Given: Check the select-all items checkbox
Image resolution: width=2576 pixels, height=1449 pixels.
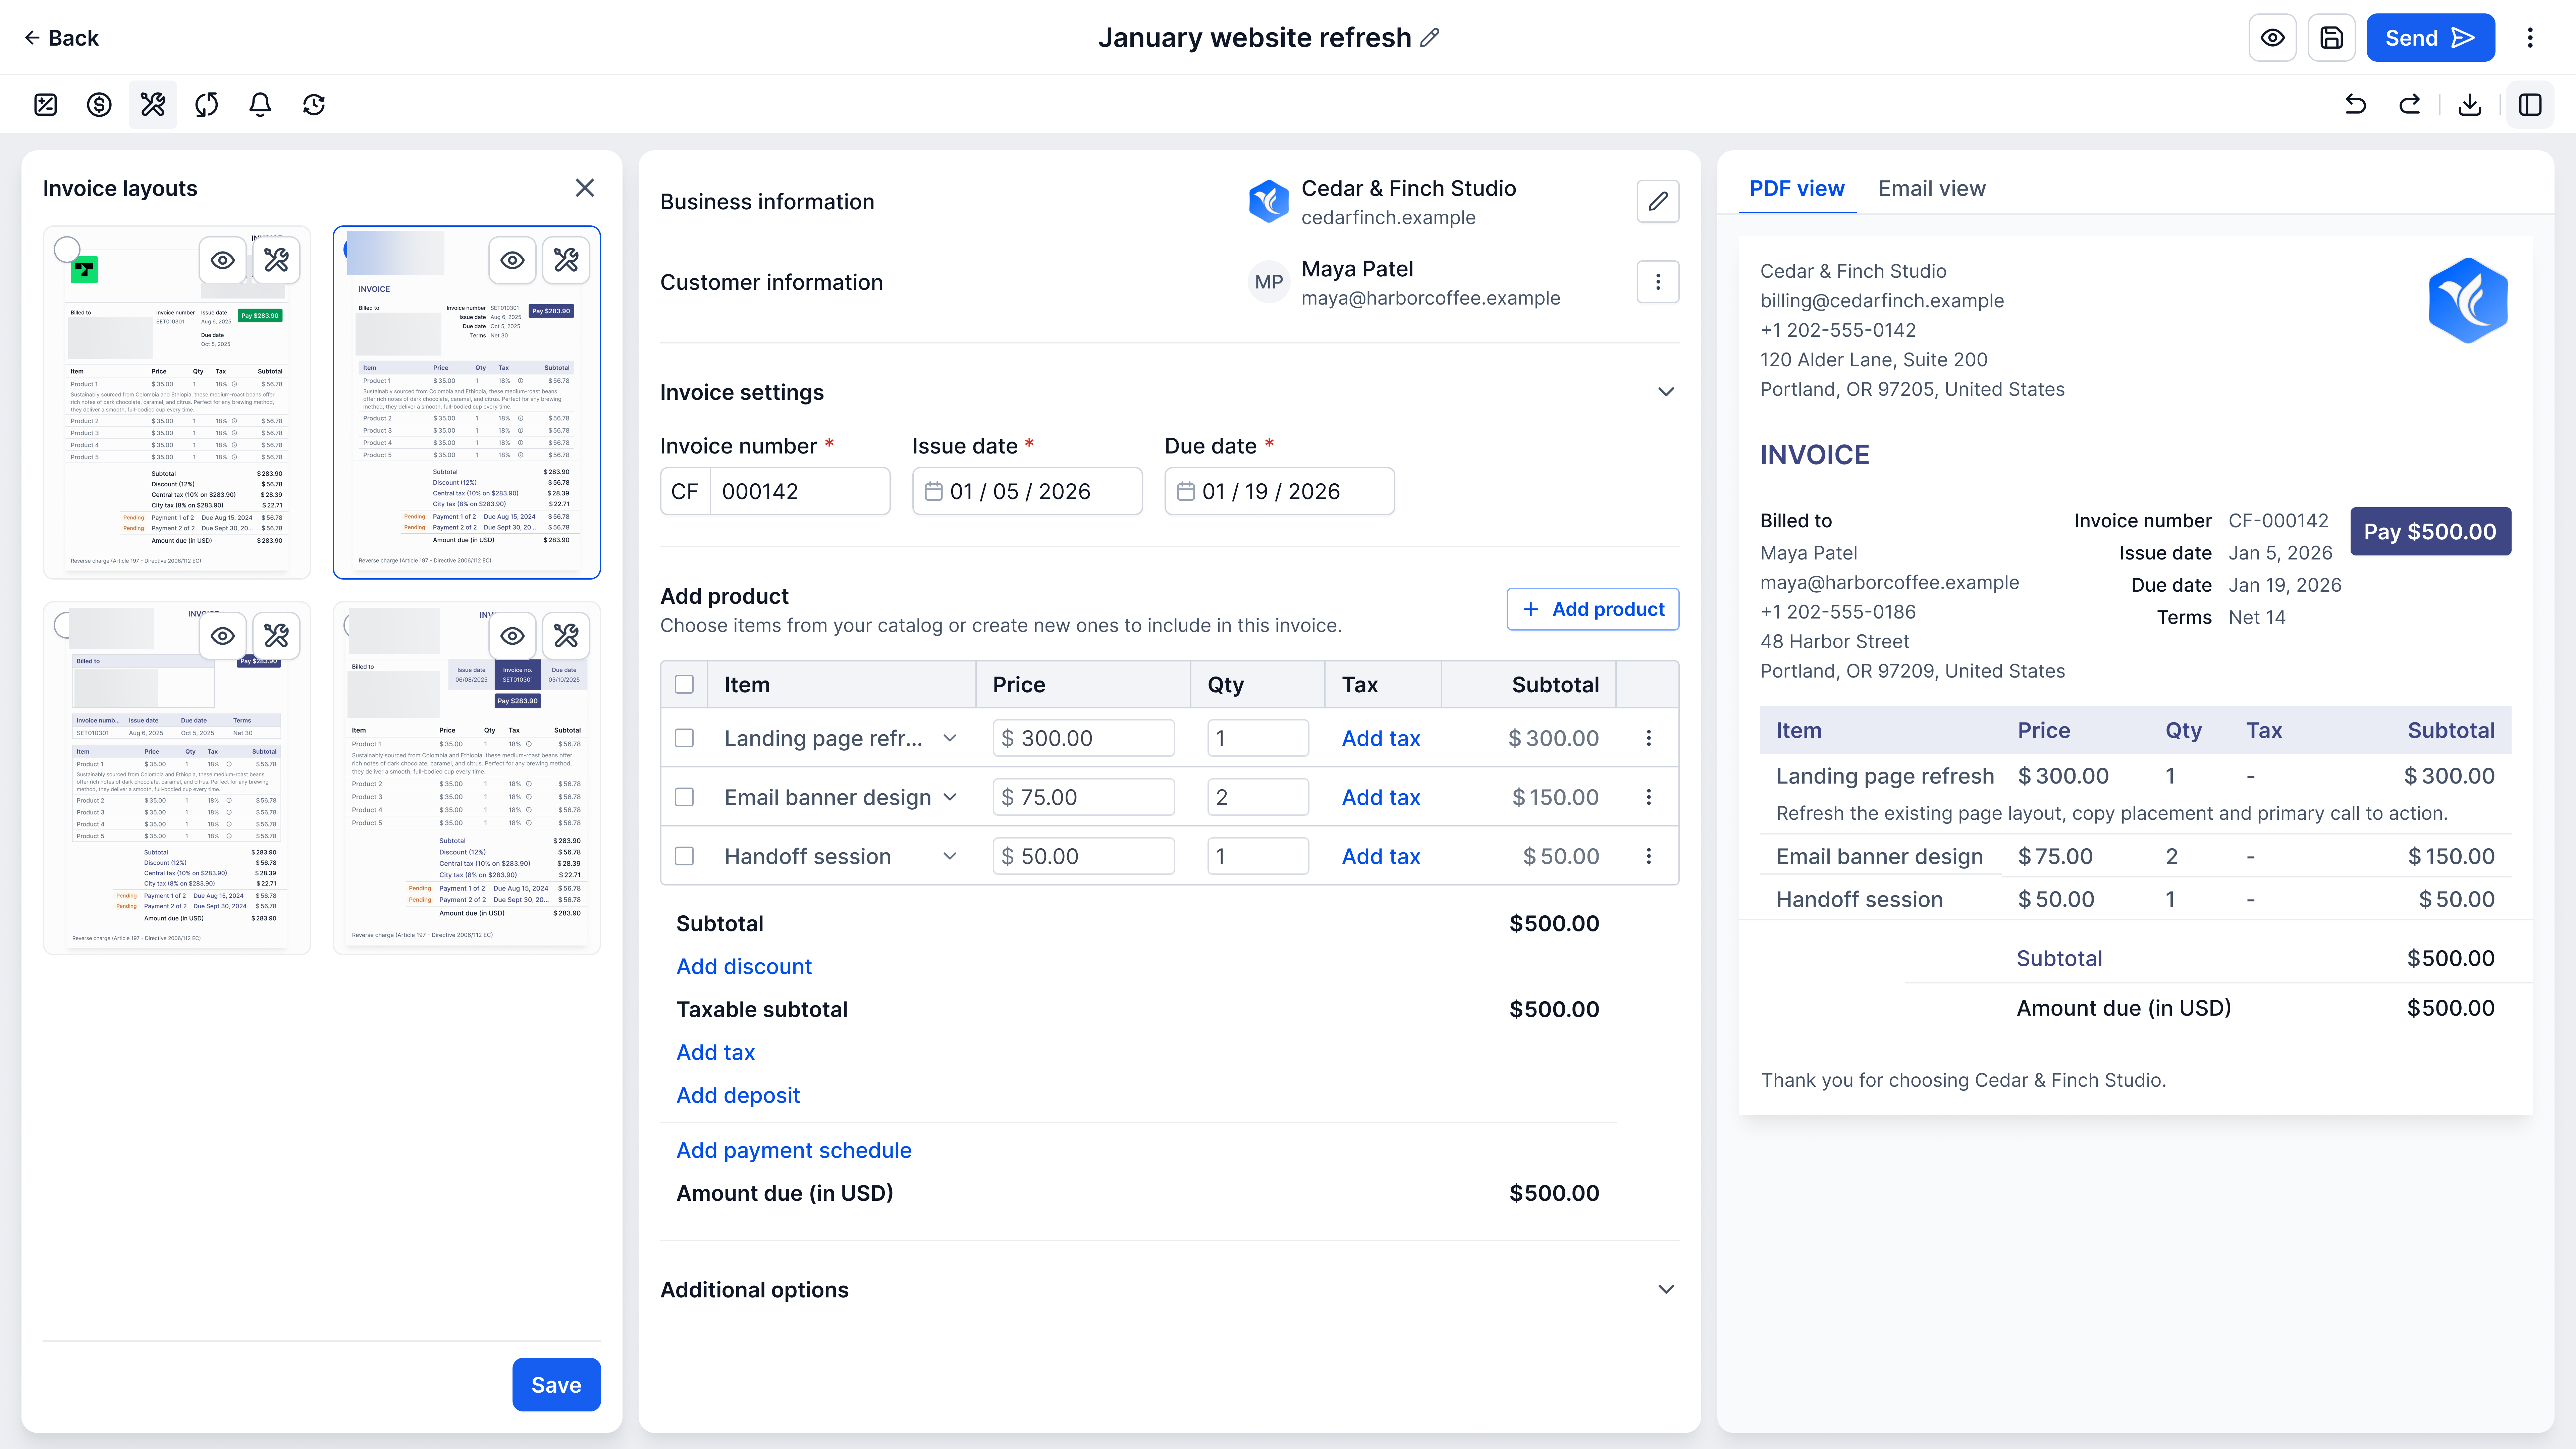Looking at the screenshot, I should (684, 685).
